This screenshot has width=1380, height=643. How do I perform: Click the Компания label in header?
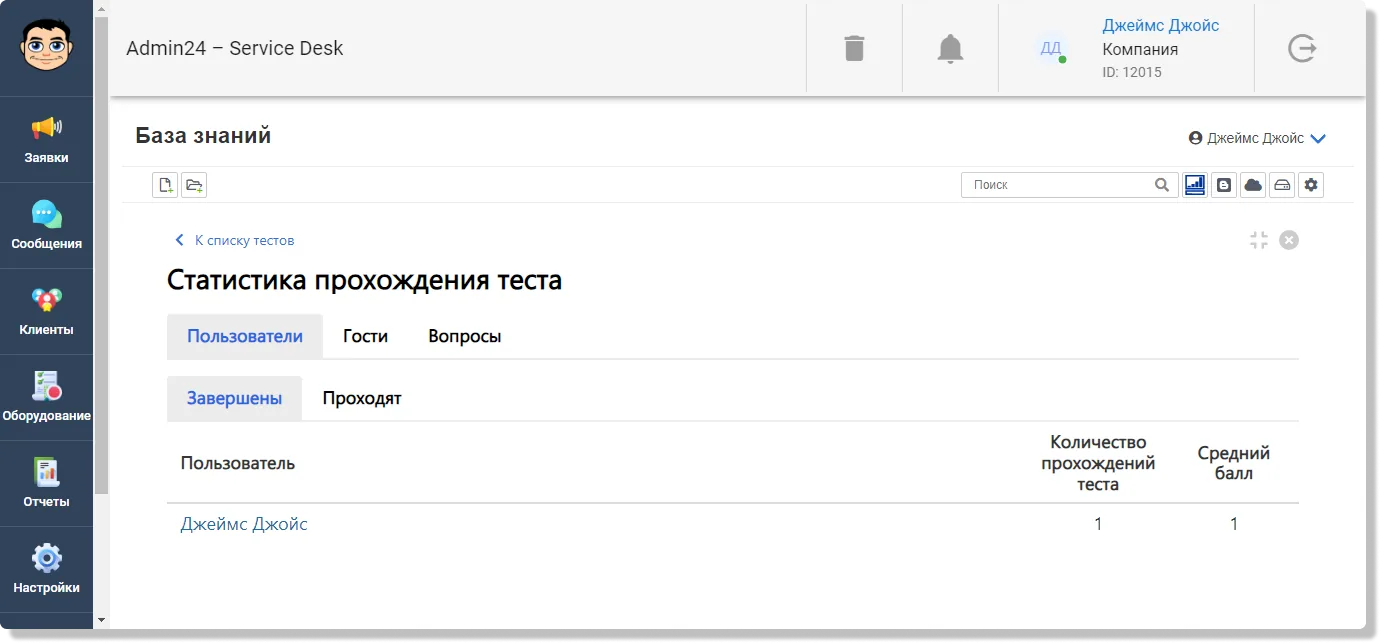(1140, 49)
